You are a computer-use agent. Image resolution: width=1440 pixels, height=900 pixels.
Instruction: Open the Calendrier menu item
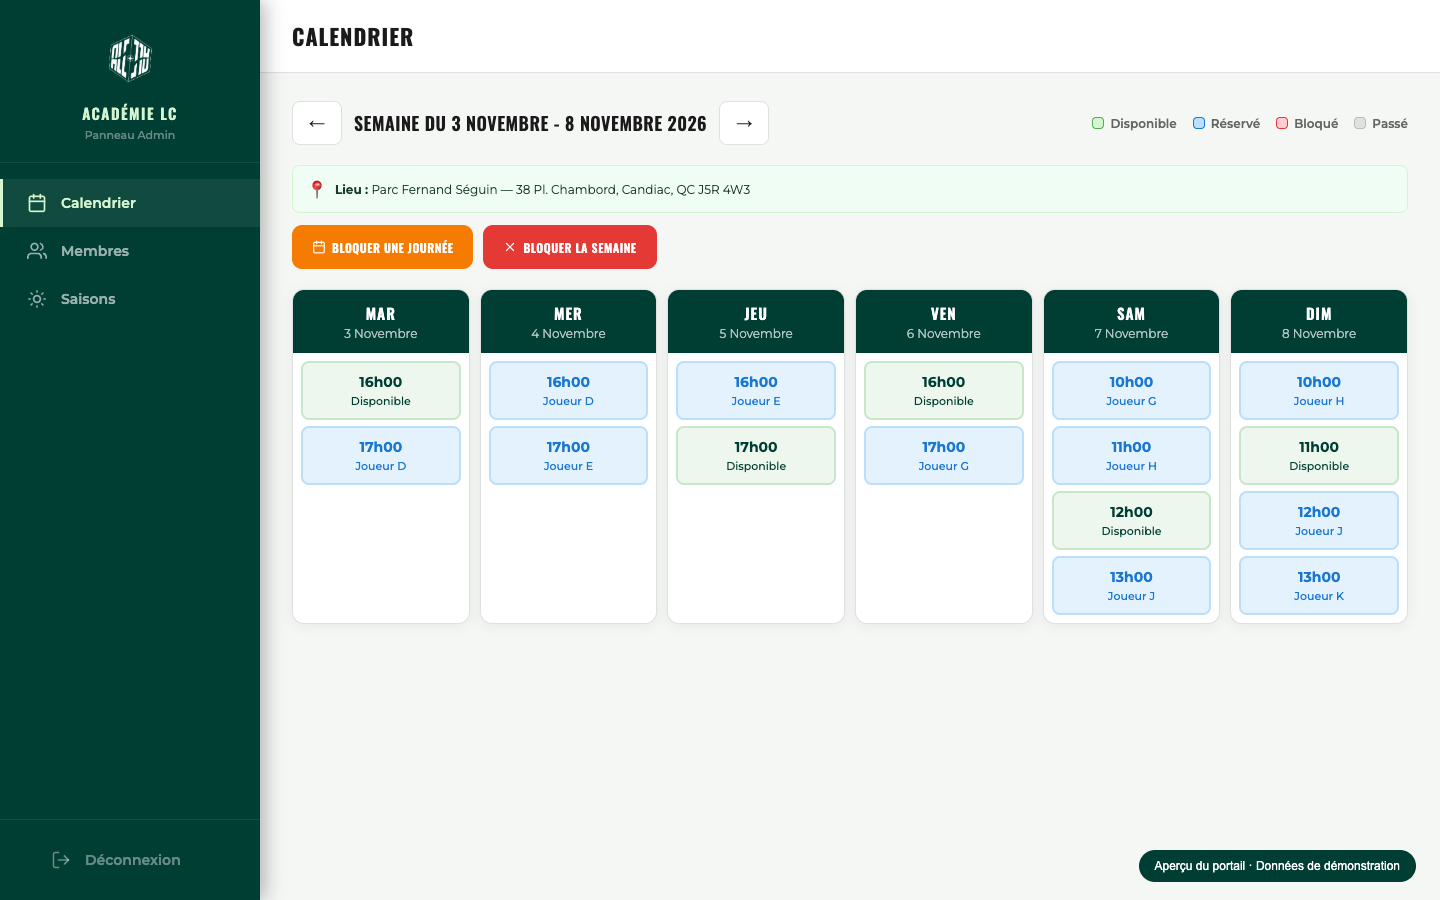tap(130, 203)
